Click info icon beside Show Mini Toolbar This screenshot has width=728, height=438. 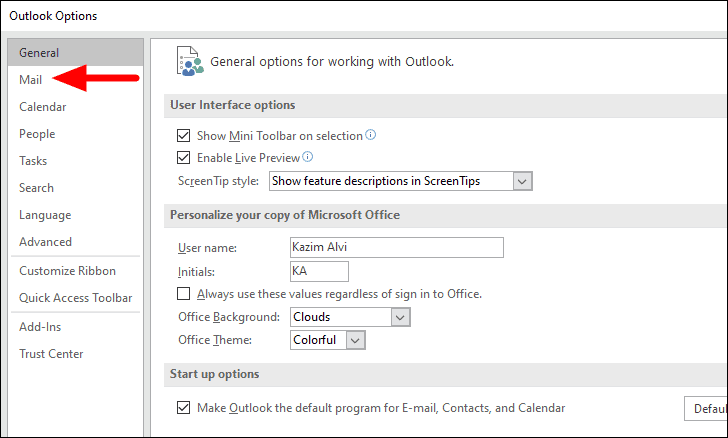[371, 135]
